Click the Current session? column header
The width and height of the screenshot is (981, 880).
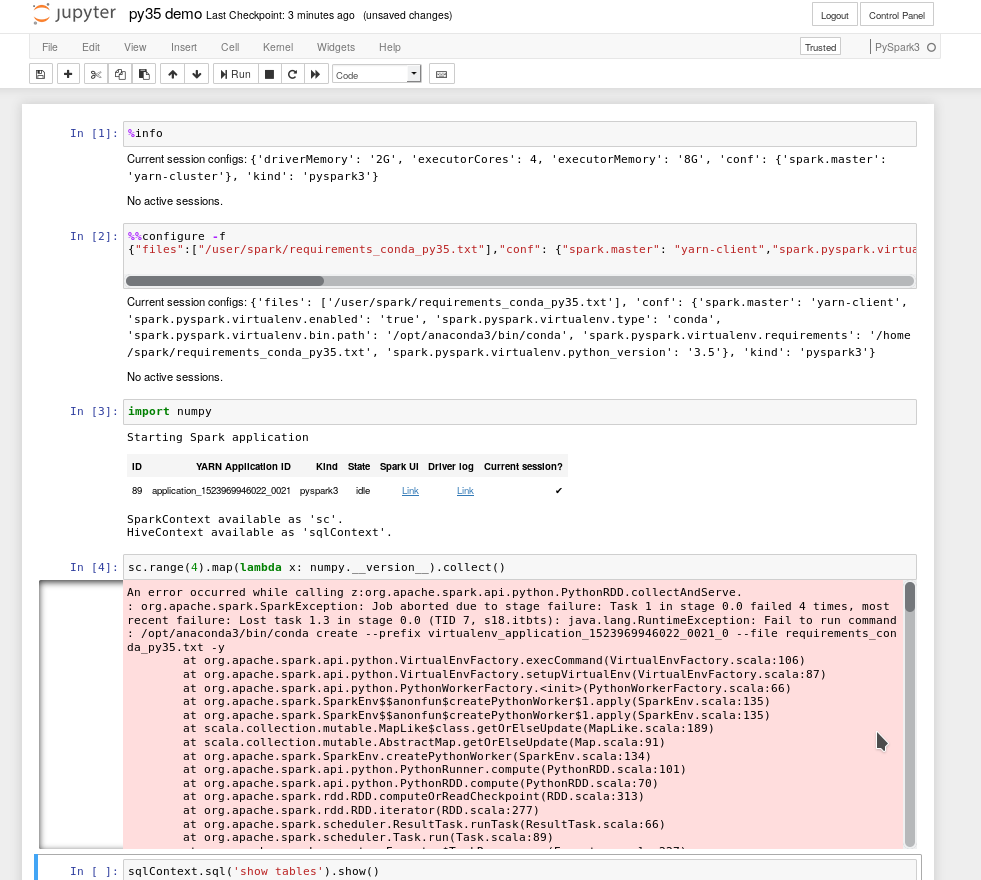tap(523, 467)
